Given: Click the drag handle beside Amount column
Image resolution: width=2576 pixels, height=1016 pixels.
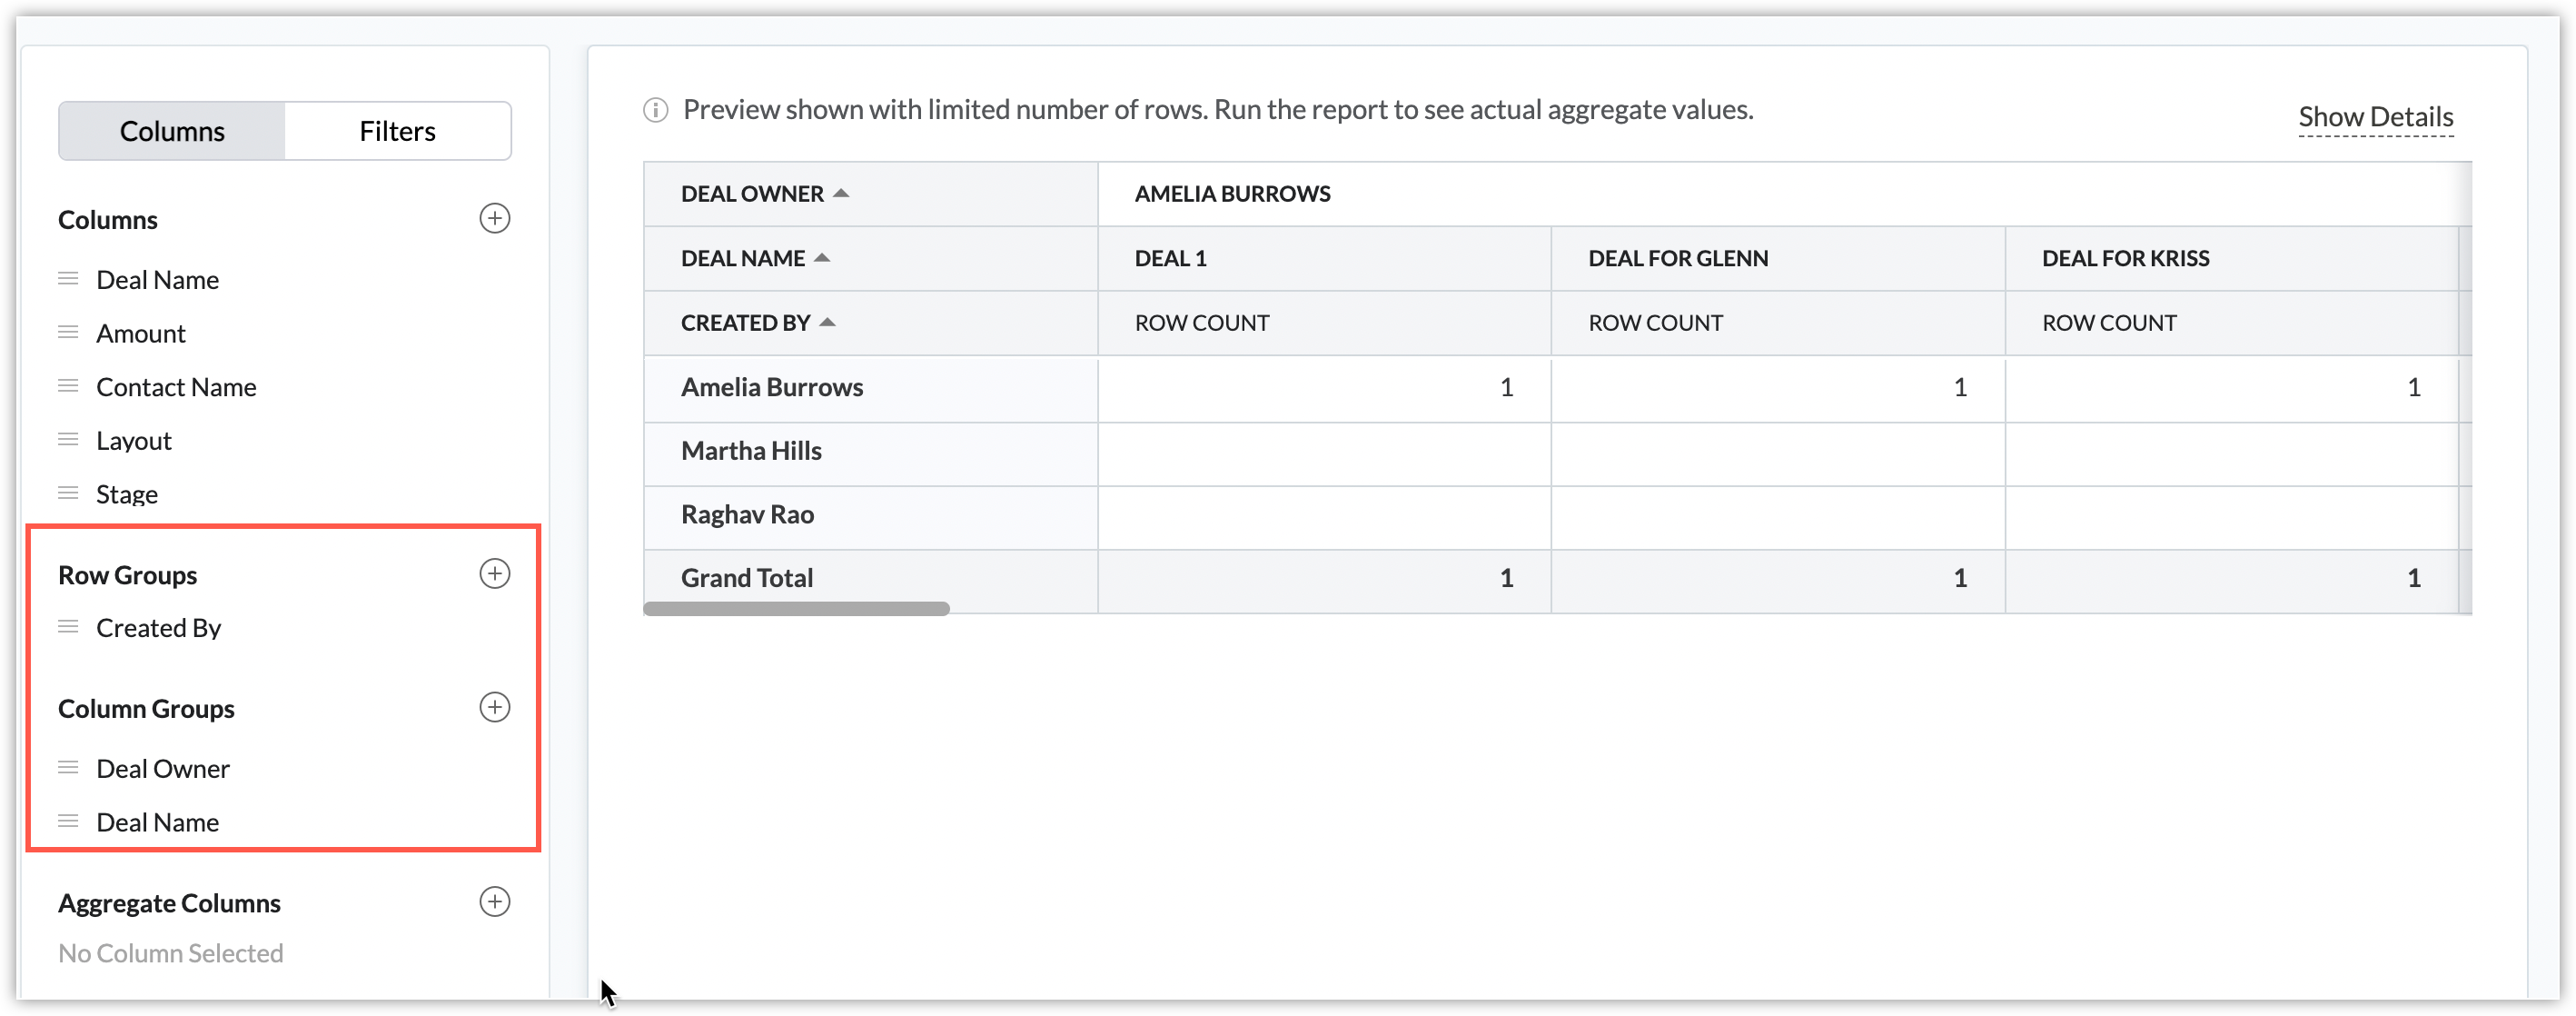Looking at the screenshot, I should tap(68, 333).
